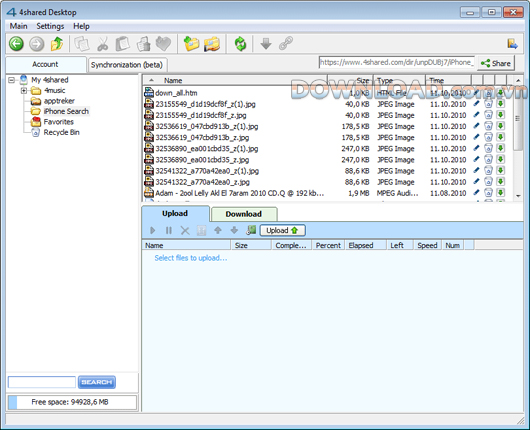Click the new folder icon with green arrow
Viewport: 530px width, 430px height.
click(x=191, y=44)
